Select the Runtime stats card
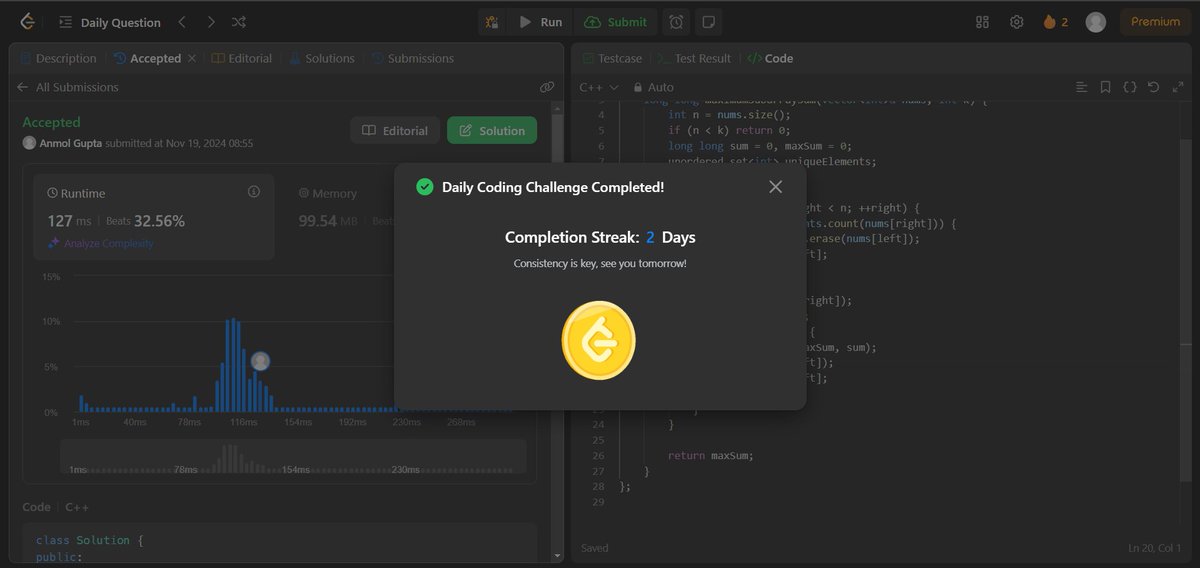Viewport: 1200px width, 568px height. click(x=154, y=217)
